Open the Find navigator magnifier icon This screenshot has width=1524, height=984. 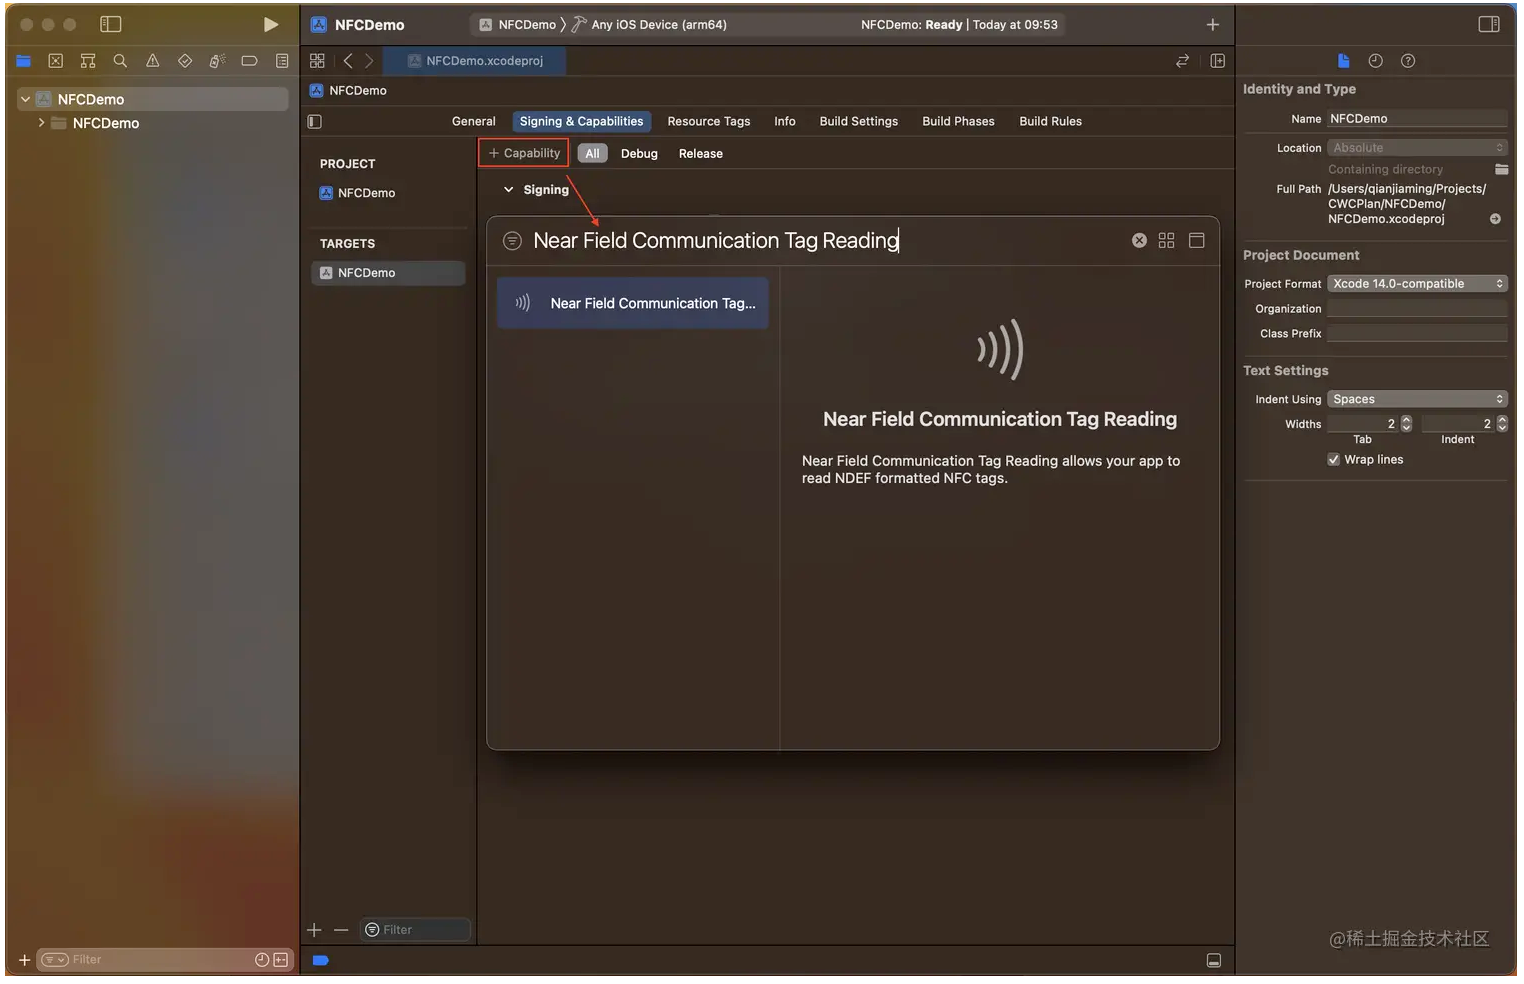120,61
